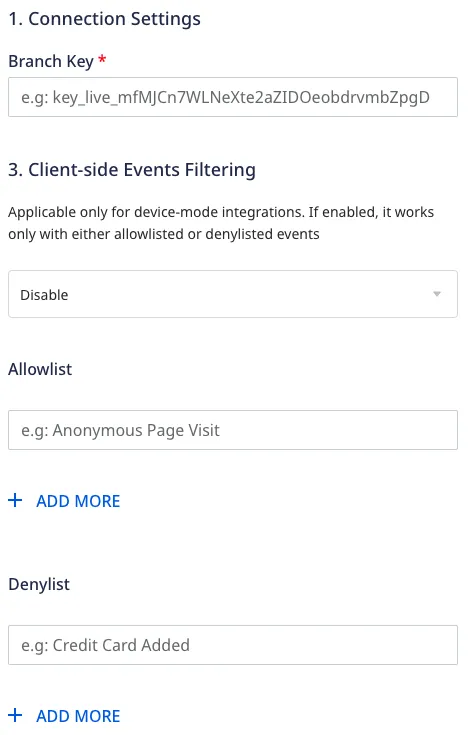Click the Allowlist label
This screenshot has width=471, height=735.
[x=40, y=369]
